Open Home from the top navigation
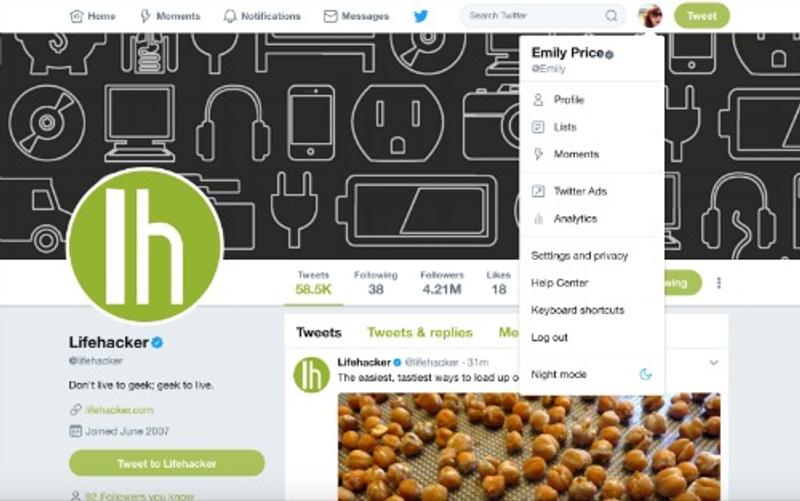800x501 pixels. click(x=92, y=16)
